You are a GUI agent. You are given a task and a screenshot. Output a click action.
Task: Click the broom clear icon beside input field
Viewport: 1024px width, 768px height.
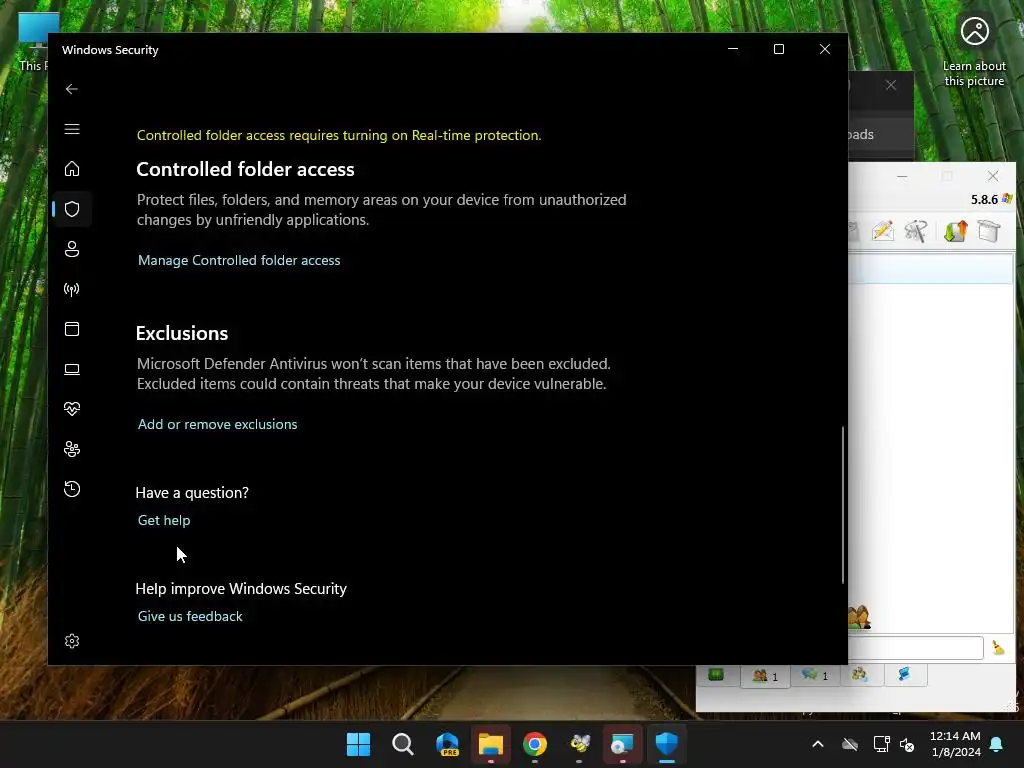pos(998,648)
